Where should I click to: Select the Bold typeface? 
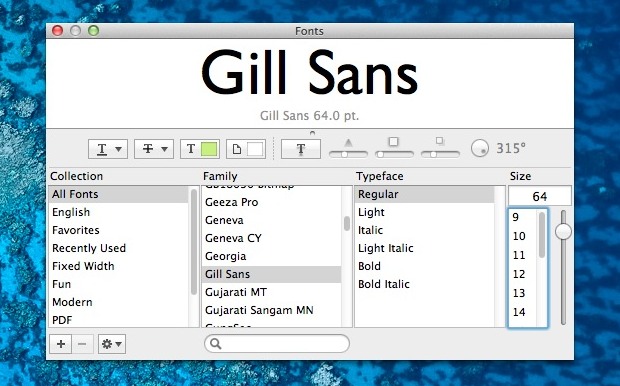click(425, 266)
